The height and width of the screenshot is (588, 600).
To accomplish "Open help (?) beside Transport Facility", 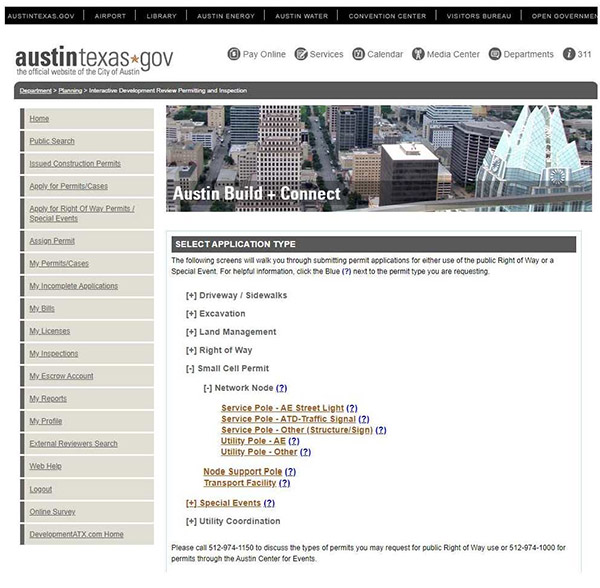I will (284, 483).
